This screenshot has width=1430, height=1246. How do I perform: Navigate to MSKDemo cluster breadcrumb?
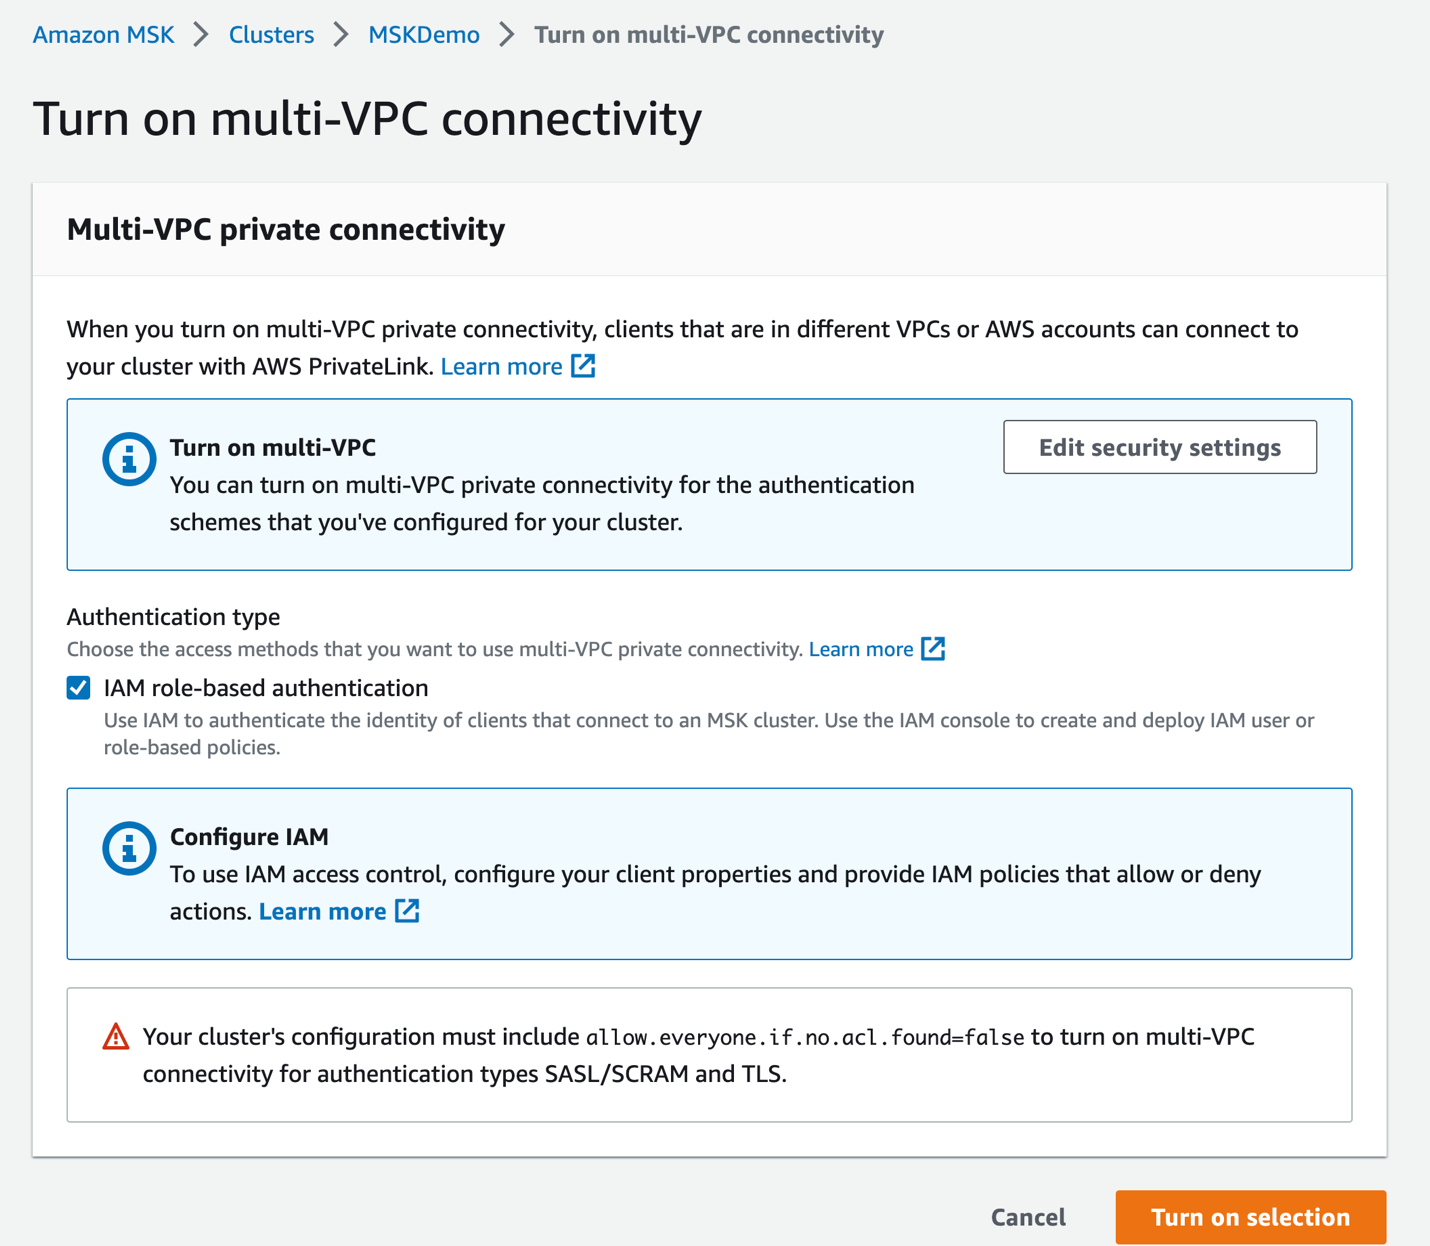point(424,35)
